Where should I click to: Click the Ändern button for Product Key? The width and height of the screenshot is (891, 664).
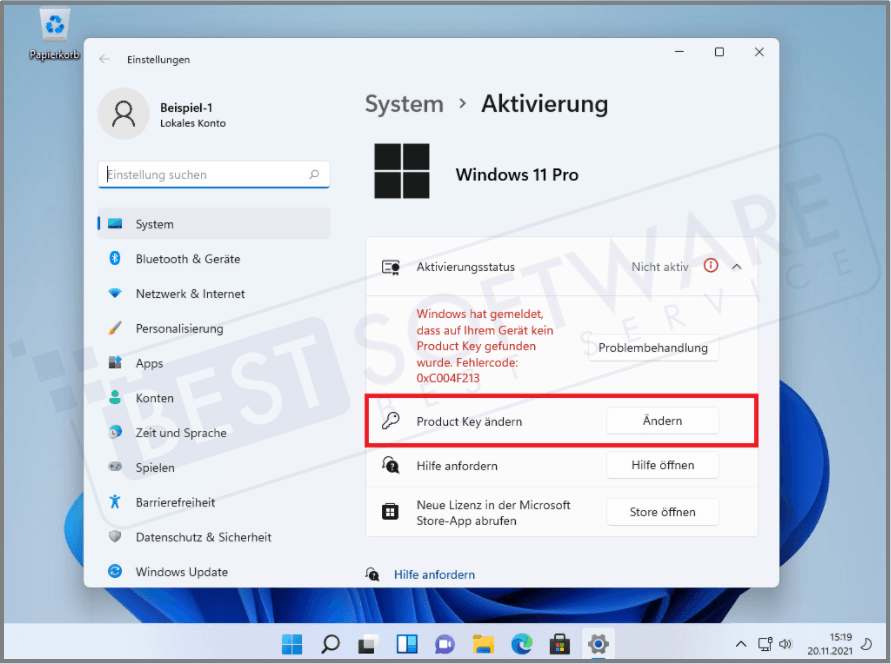pos(662,420)
